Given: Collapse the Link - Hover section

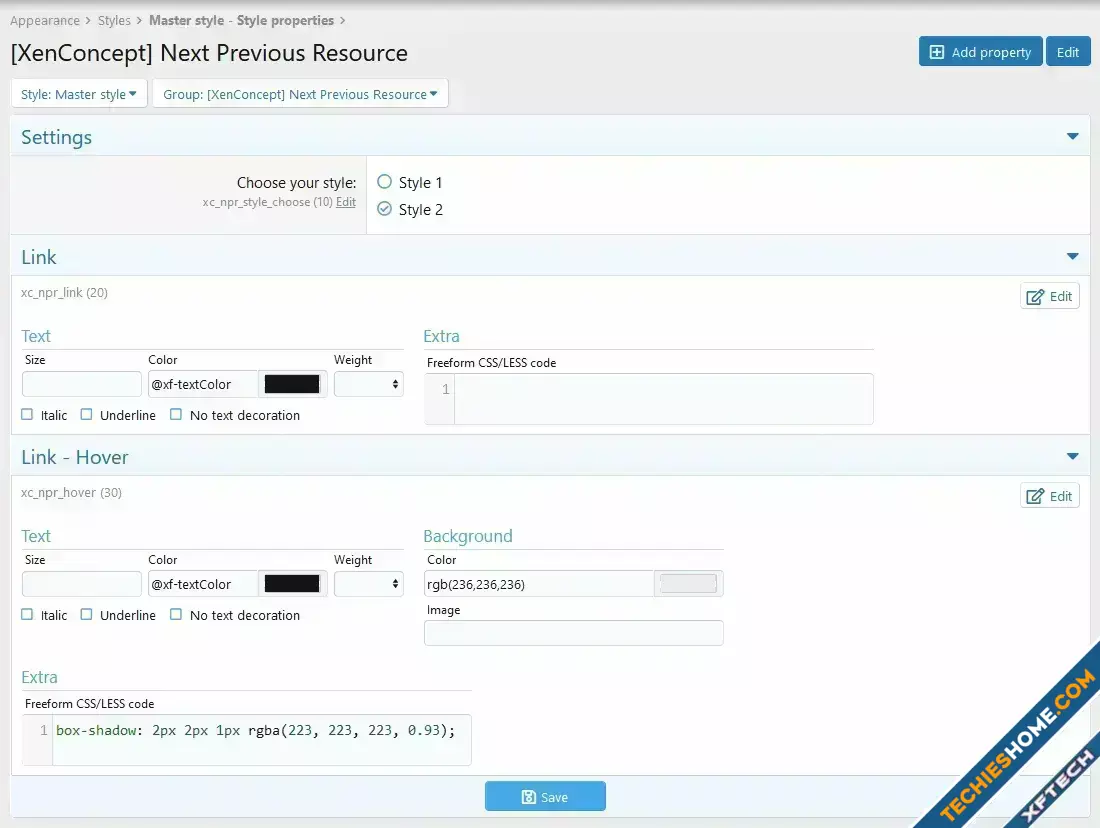Looking at the screenshot, I should [x=1072, y=457].
